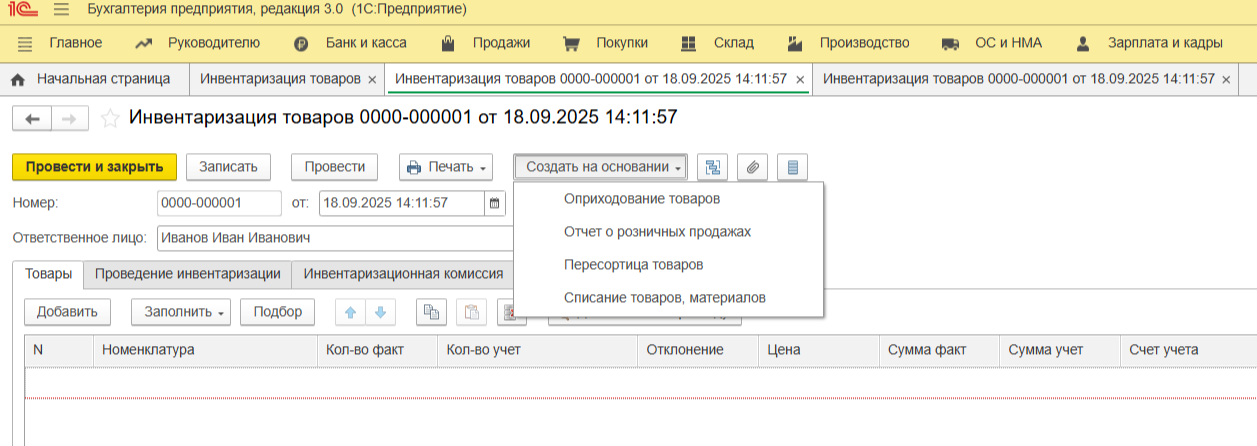Expand the Печать dropdown
This screenshot has height=446, width=1257.
[x=446, y=167]
